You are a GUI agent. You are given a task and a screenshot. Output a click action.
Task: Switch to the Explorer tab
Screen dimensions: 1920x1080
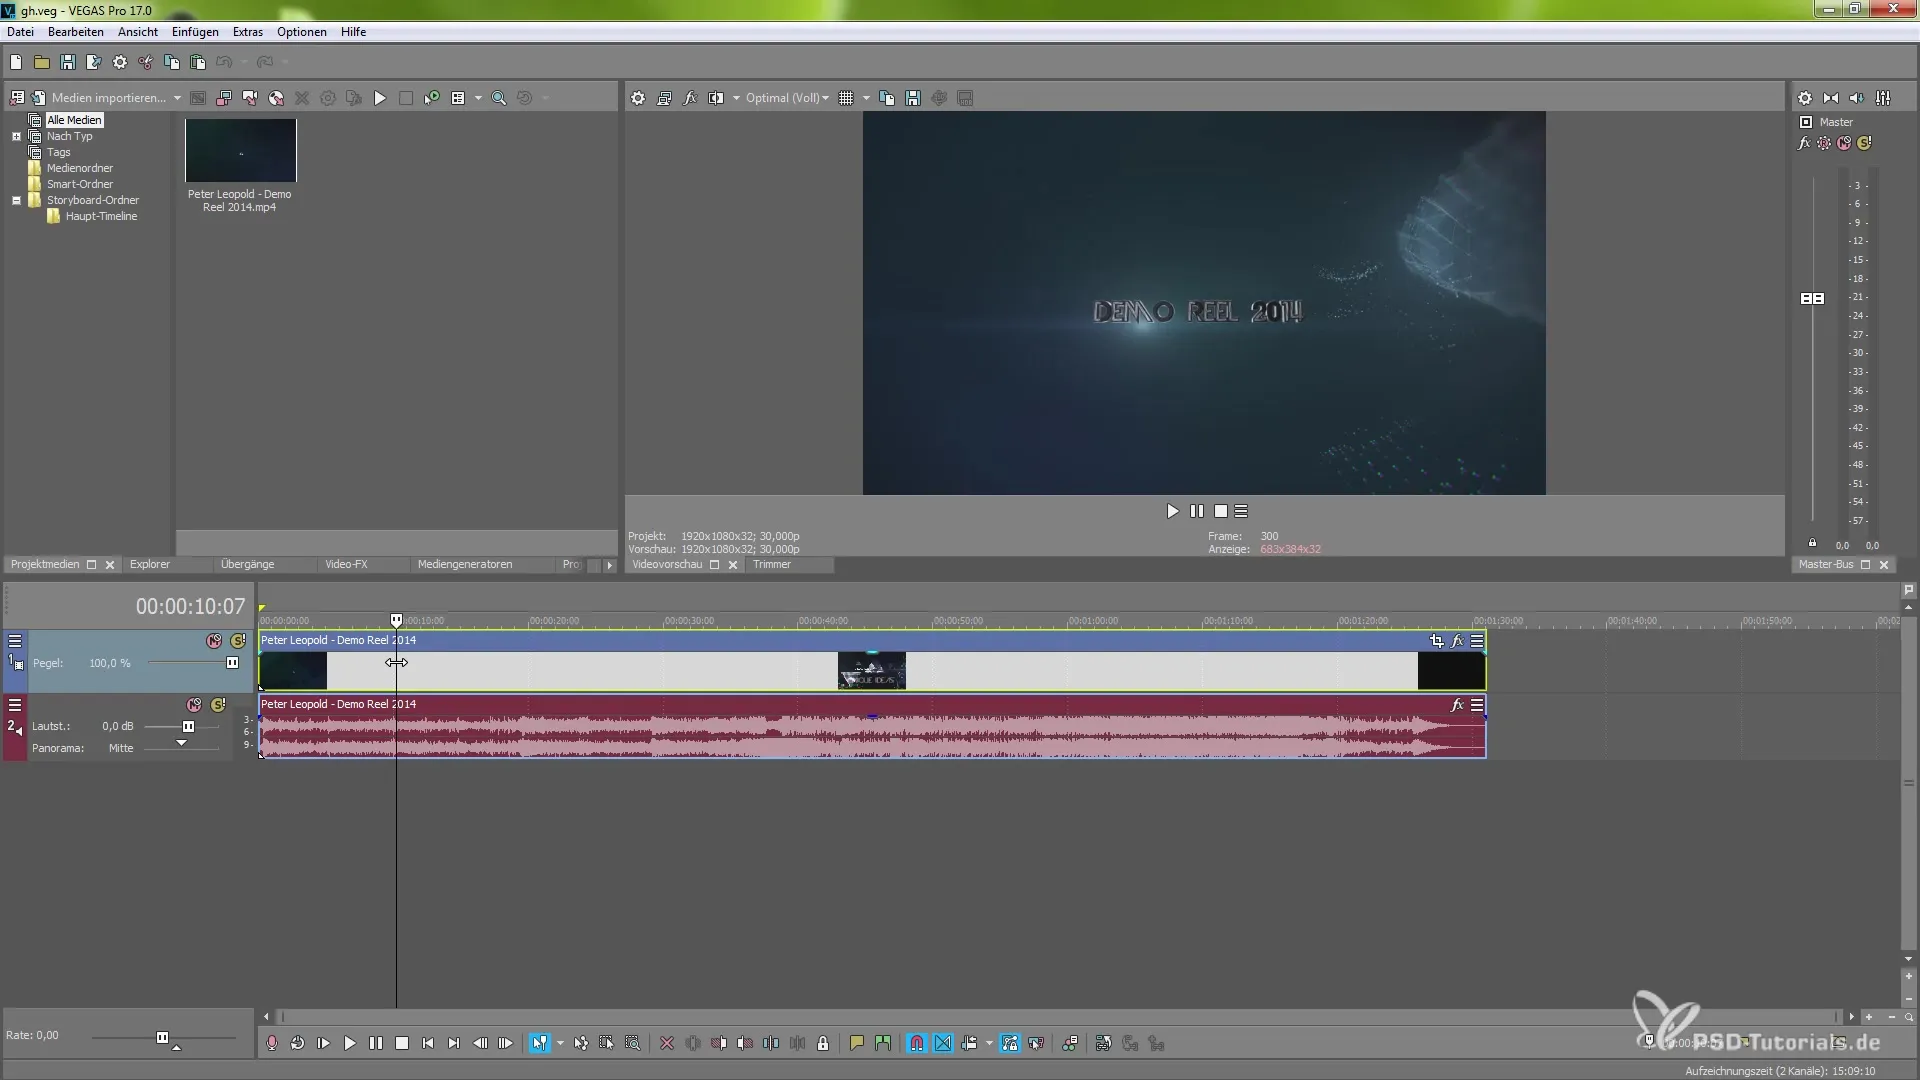150,564
